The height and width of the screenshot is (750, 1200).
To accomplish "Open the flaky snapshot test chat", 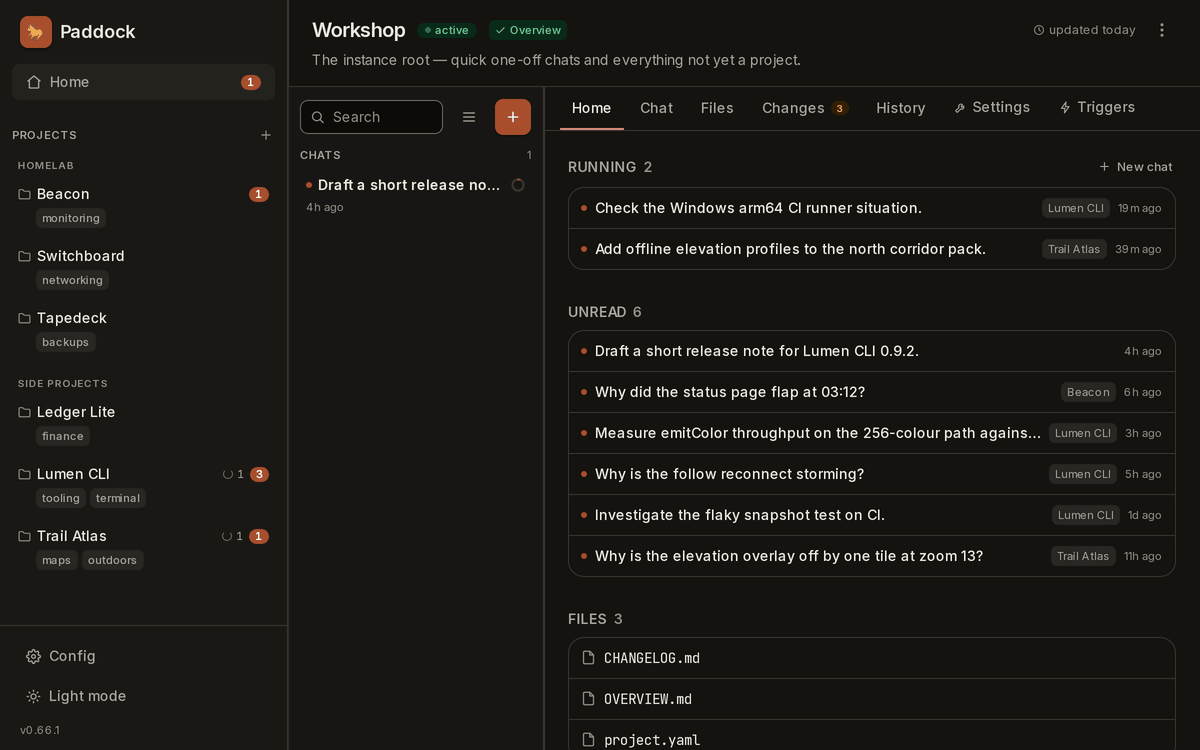I will pyautogui.click(x=871, y=515).
